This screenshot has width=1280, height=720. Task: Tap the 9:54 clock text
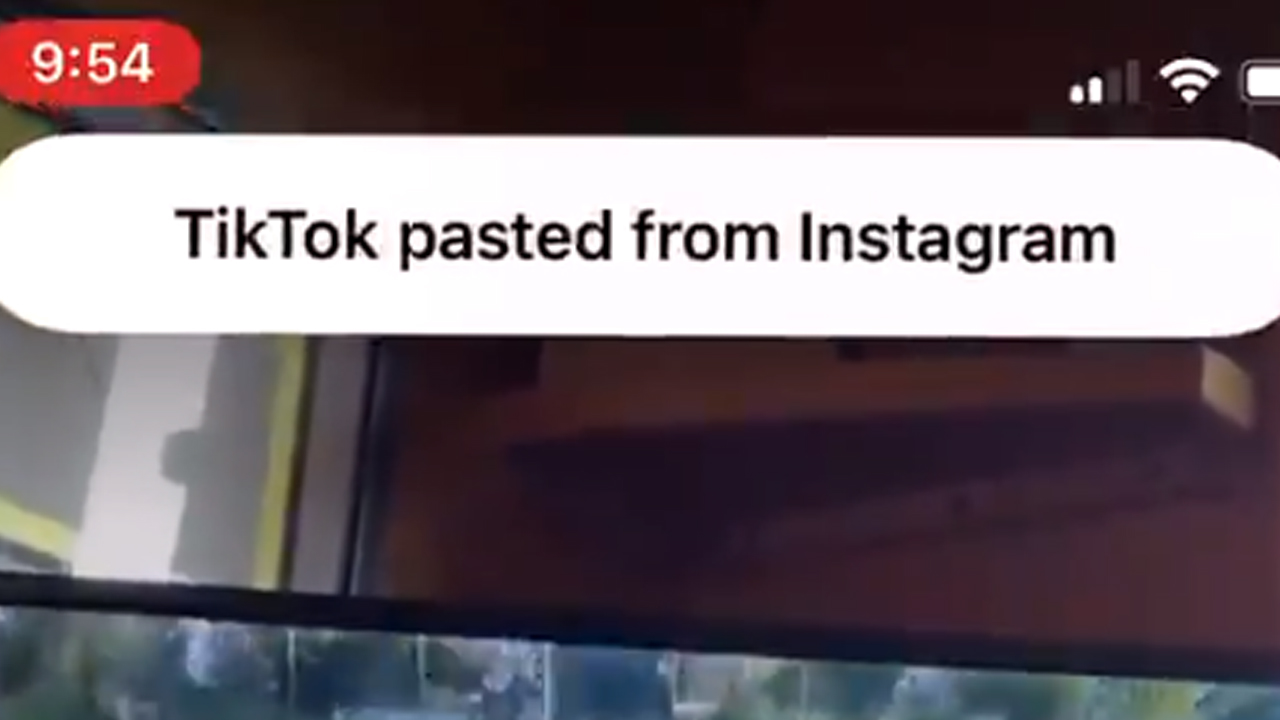click(x=92, y=64)
